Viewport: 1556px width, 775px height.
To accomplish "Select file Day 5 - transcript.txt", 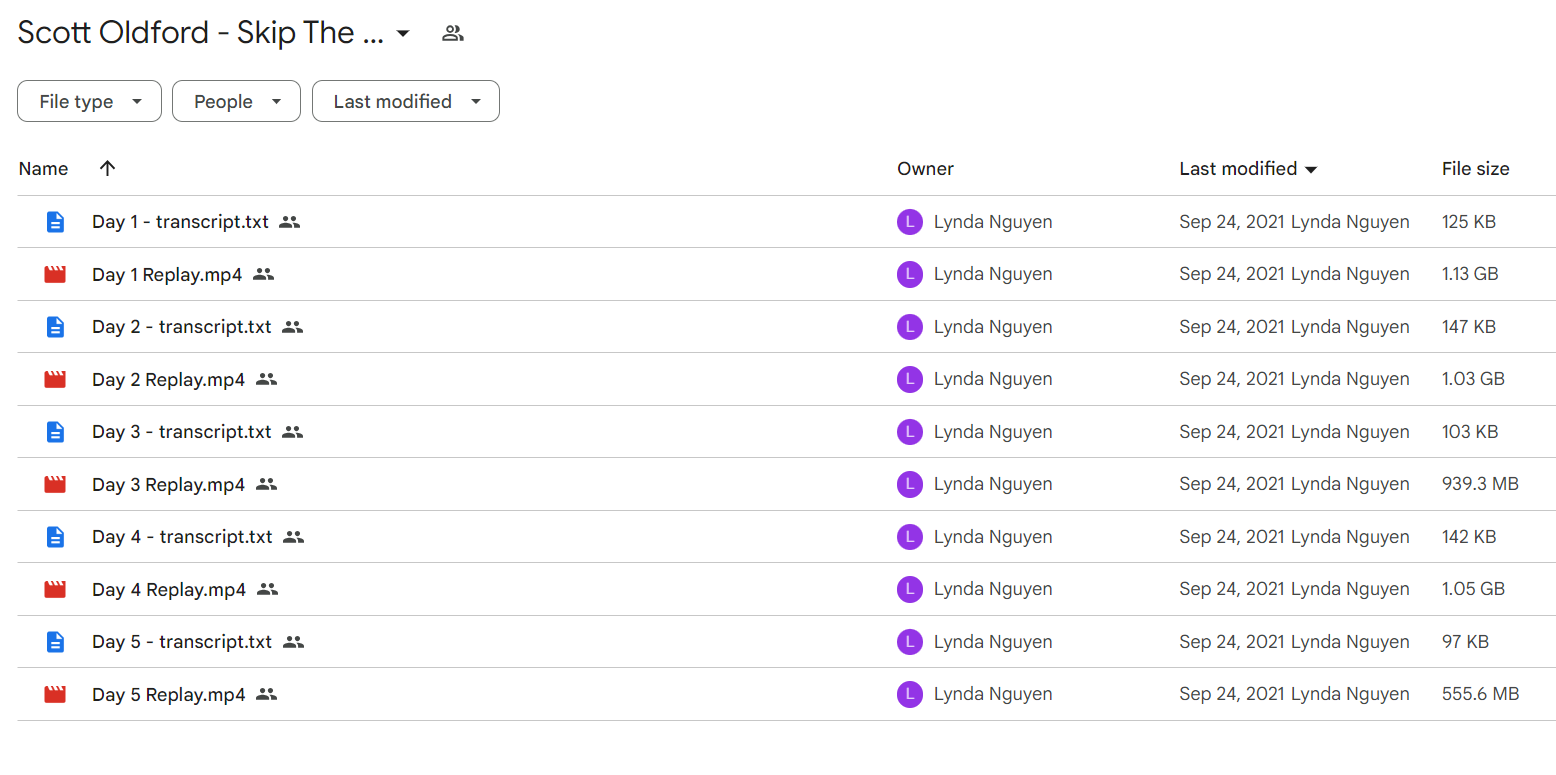I will (182, 642).
